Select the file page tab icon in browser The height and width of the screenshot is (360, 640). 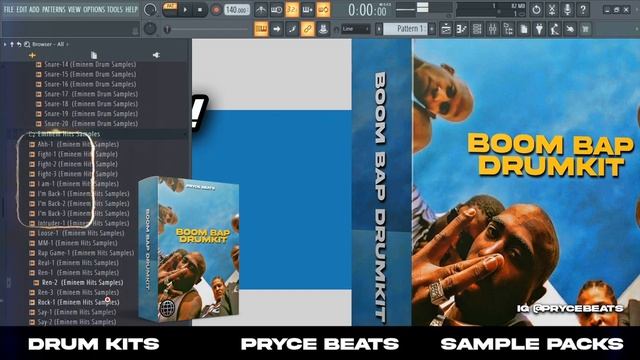[x=94, y=55]
